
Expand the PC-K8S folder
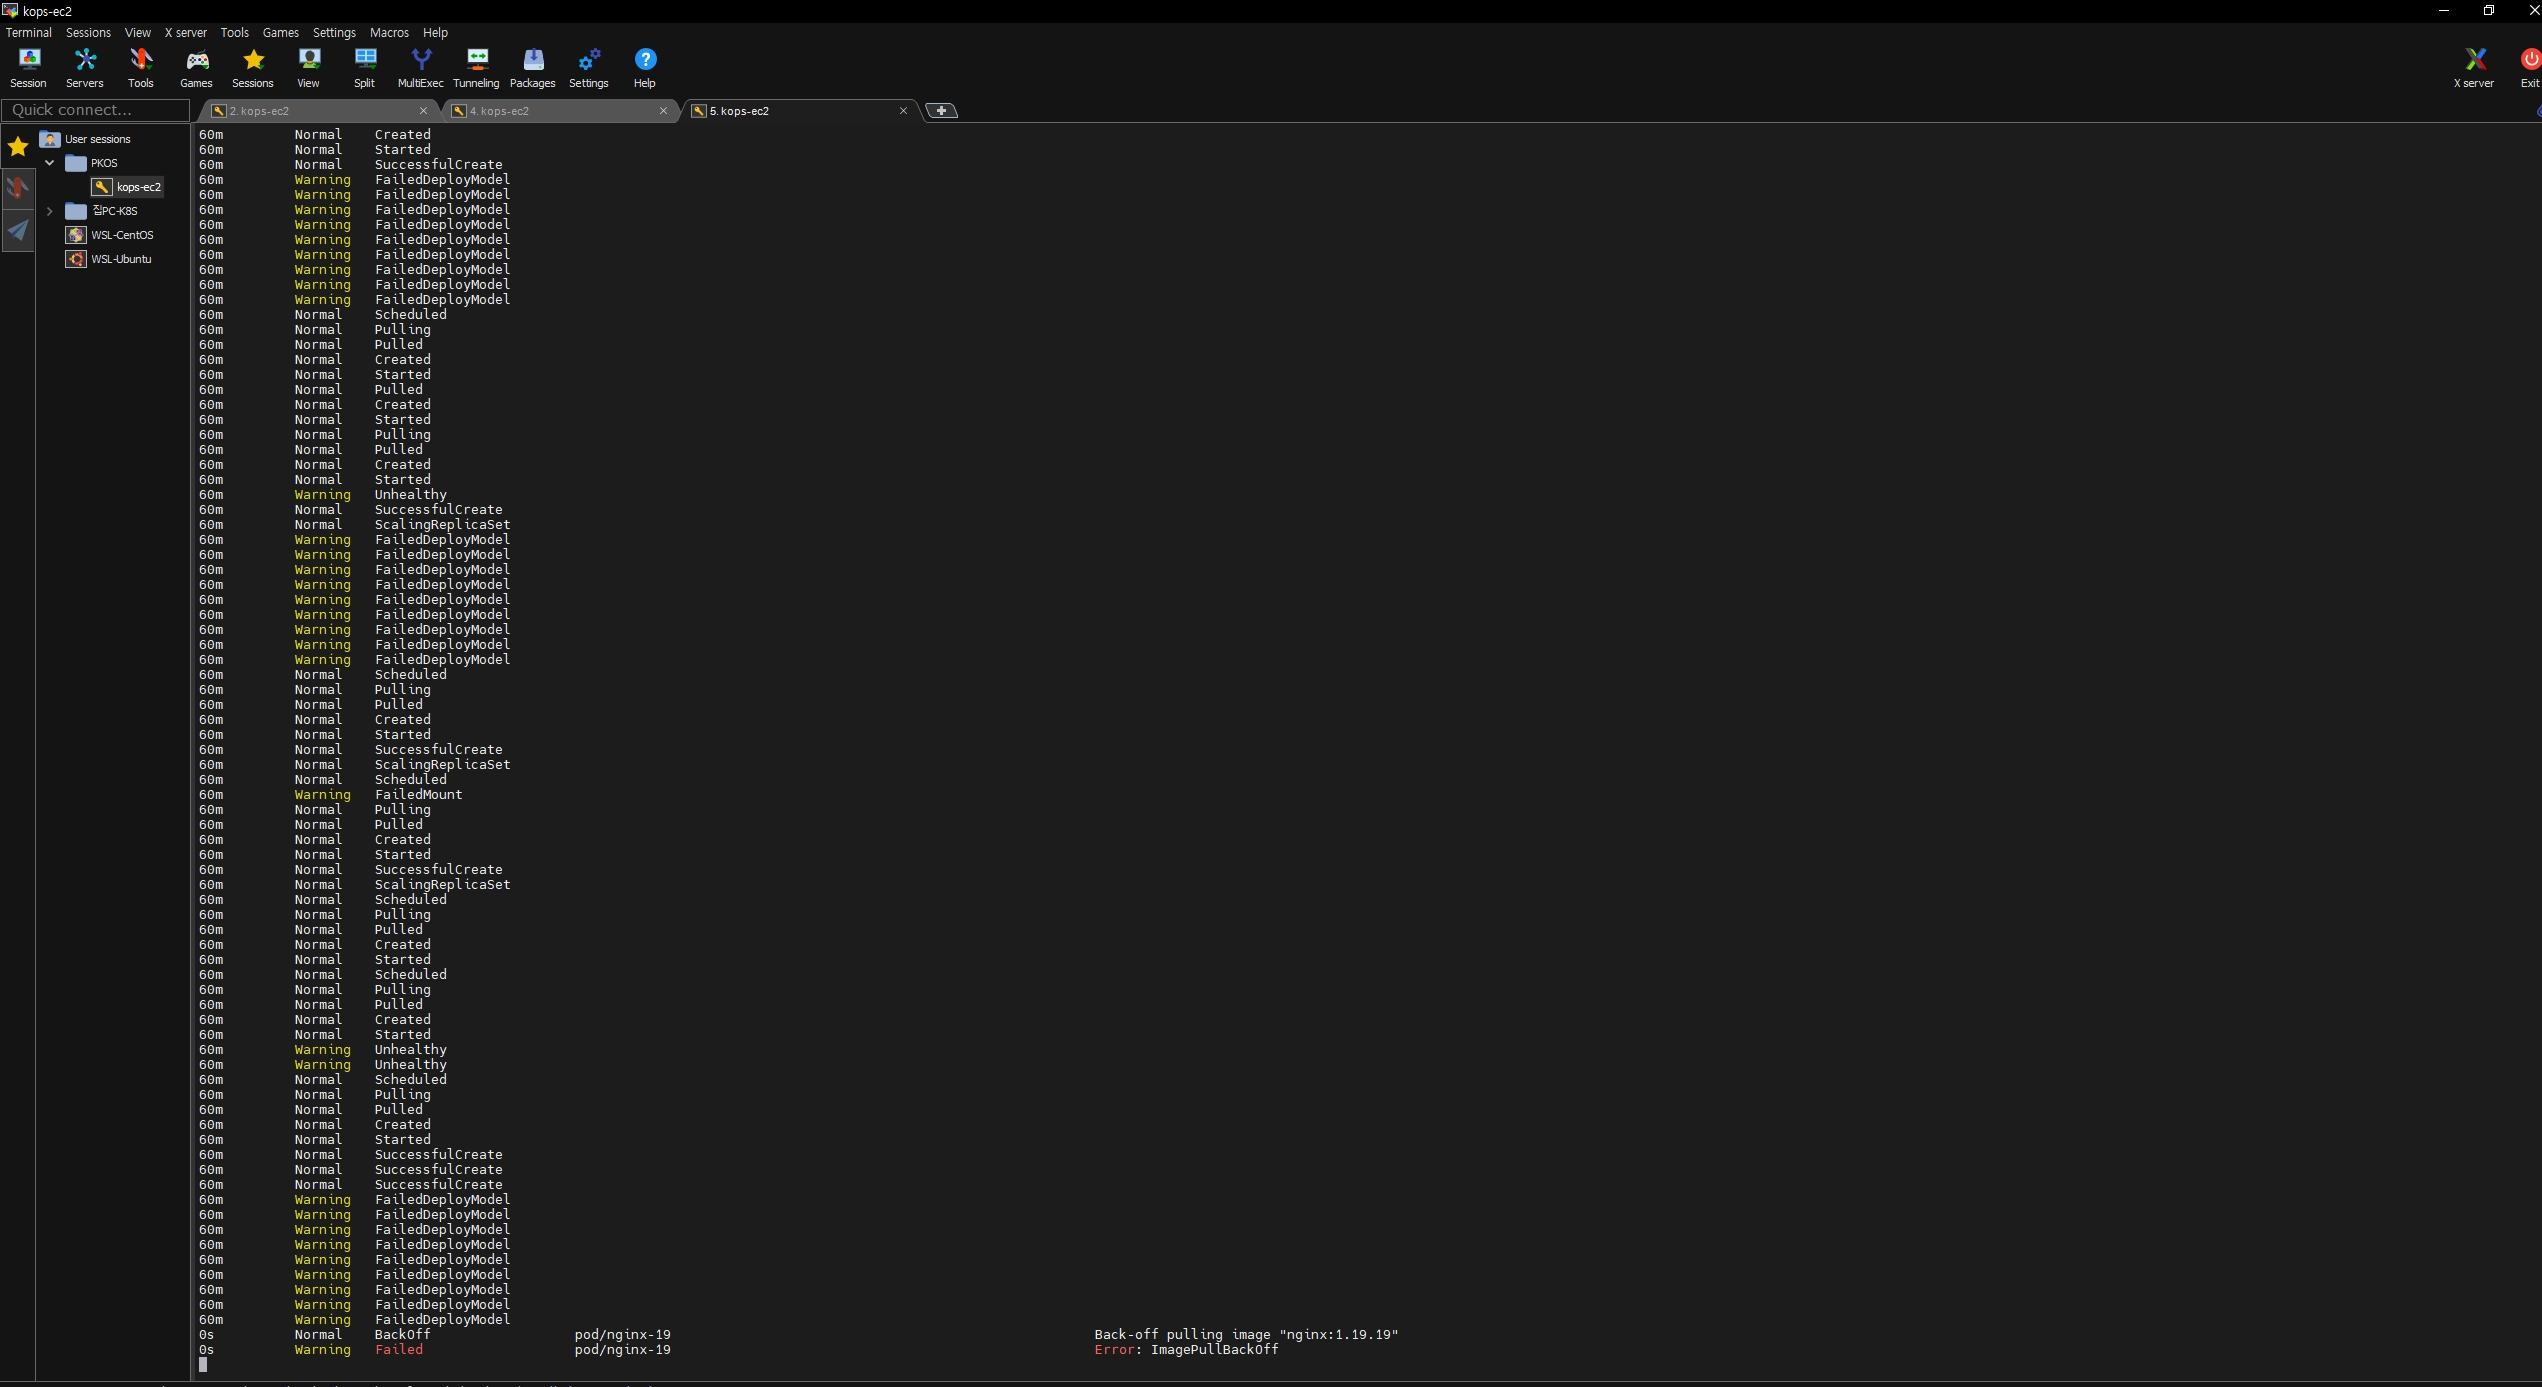tap(50, 211)
